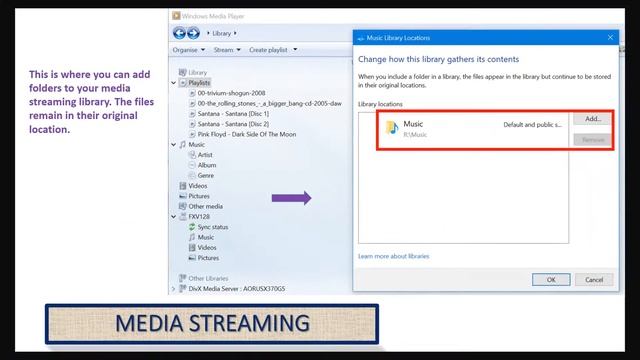This screenshot has height=360, width=640.
Task: Click the Playlists icon in navigation pane
Action: coord(183,82)
